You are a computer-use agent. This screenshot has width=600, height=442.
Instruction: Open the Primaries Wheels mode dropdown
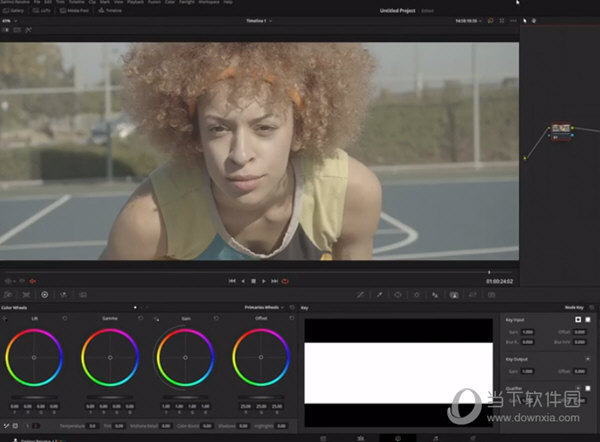point(267,307)
